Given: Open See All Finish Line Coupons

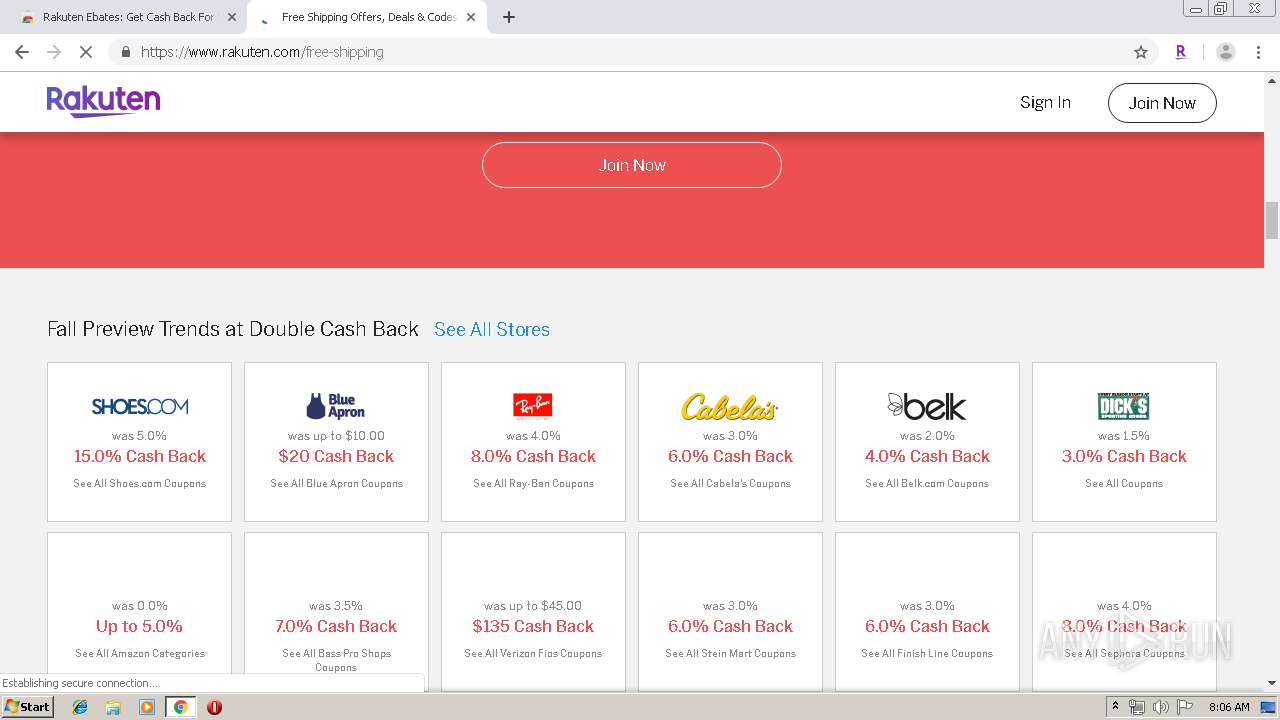Looking at the screenshot, I should (927, 653).
